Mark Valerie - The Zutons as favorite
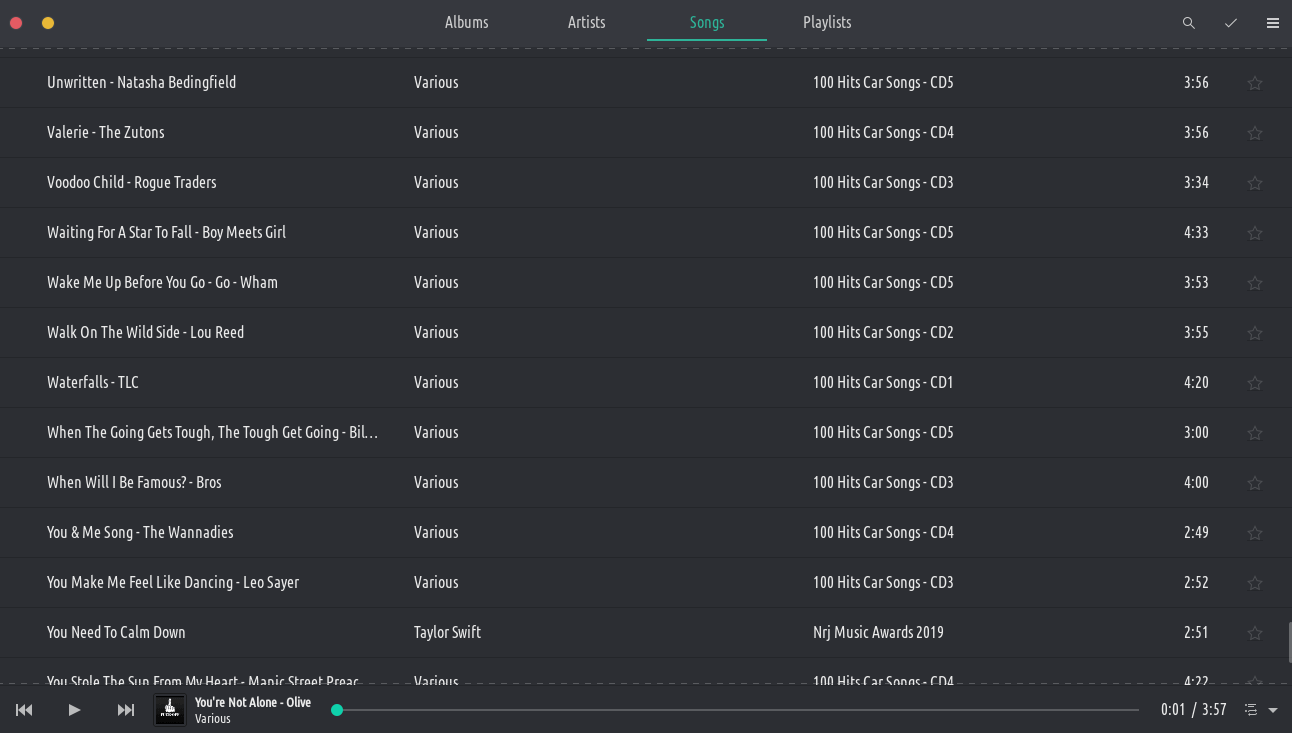This screenshot has height=733, width=1292. tap(1254, 133)
